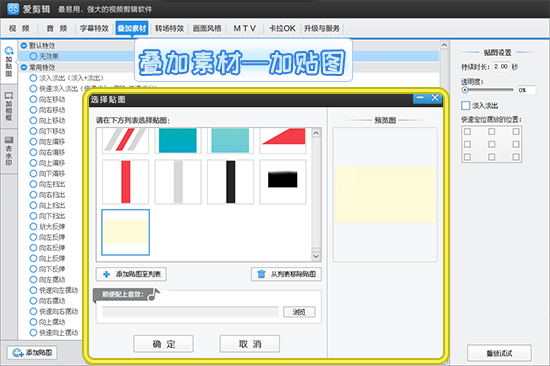This screenshot has width=550, height=366.
Task: Switch to the 音频 tab
Action: [56, 28]
